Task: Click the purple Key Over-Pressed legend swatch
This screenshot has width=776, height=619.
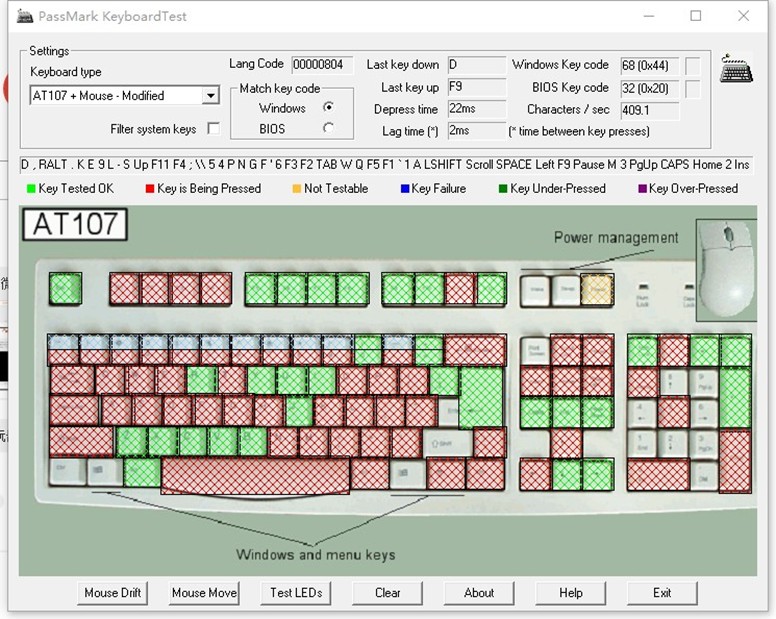Action: 642,189
